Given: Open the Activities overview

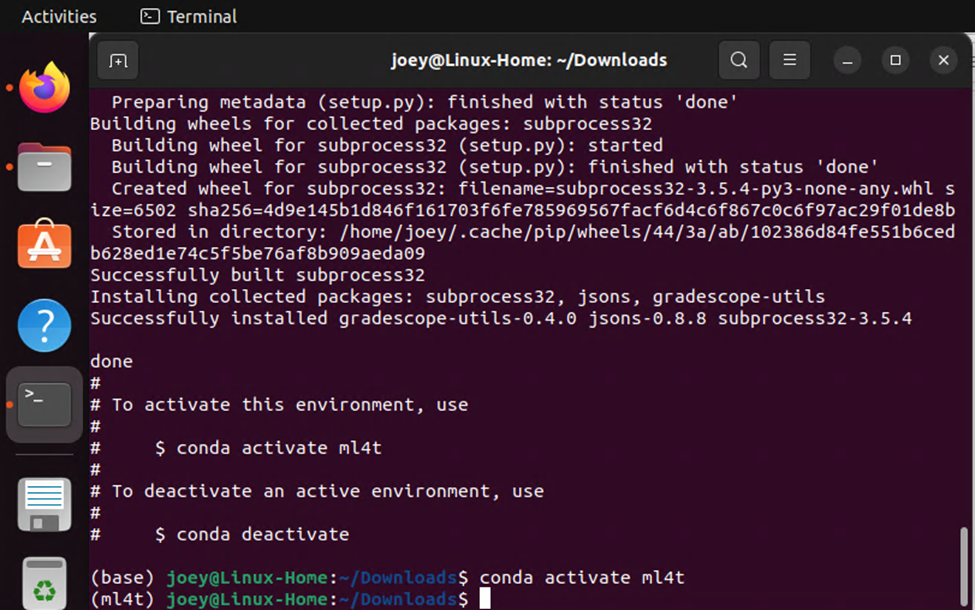Looking at the screenshot, I should [59, 16].
